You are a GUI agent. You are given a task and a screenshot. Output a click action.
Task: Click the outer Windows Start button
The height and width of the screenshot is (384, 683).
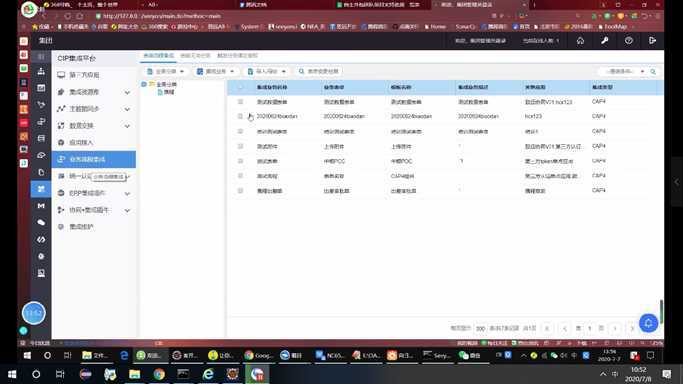pos(12,374)
